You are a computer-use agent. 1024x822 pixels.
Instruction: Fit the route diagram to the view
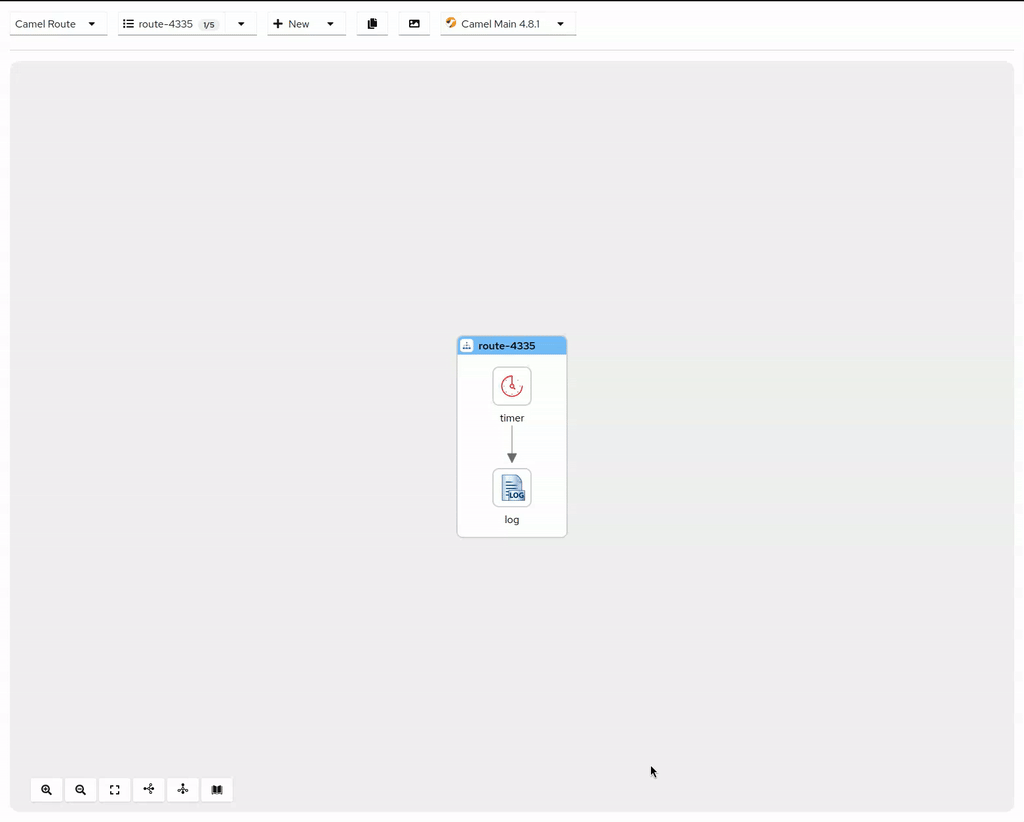tap(114, 790)
